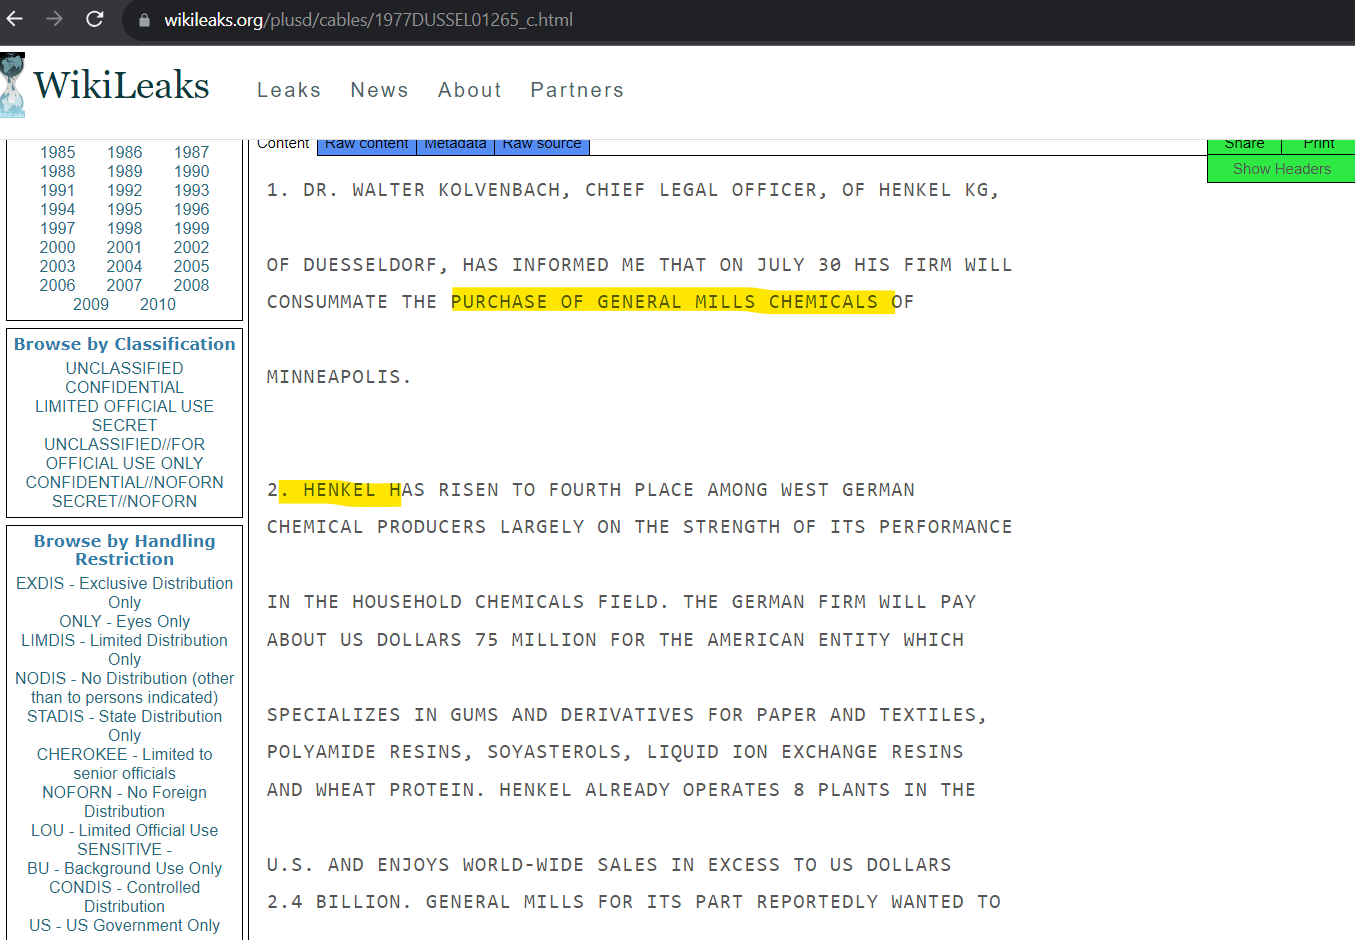This screenshot has width=1355, height=940.
Task: Browse cables from year 2008
Action: click(x=192, y=285)
